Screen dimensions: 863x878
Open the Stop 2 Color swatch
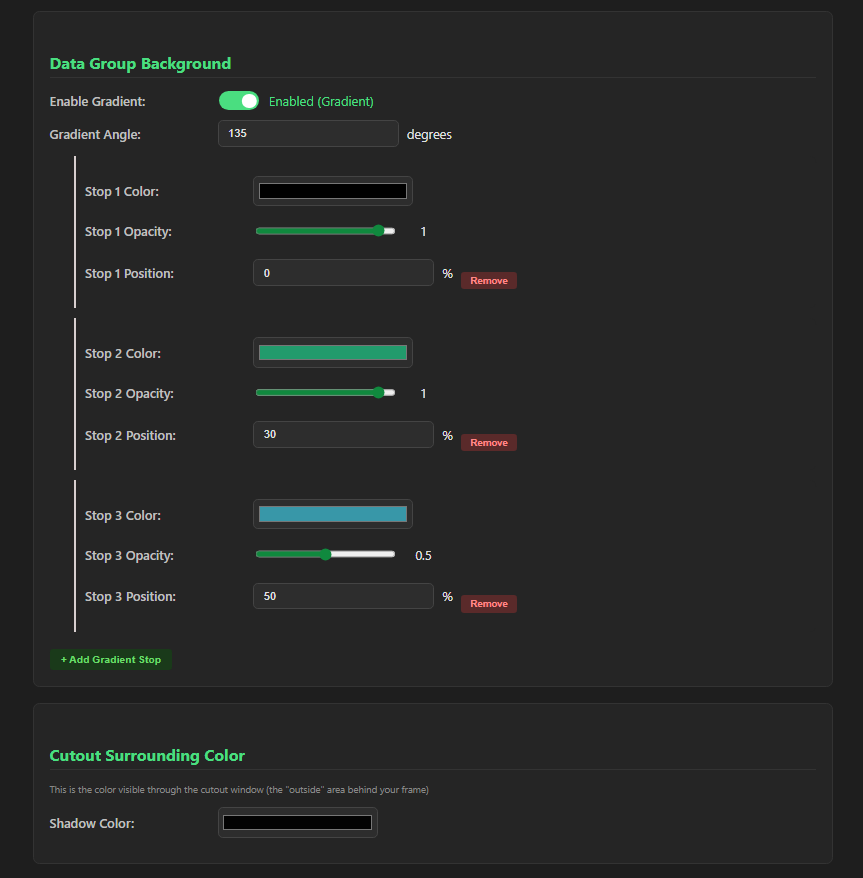click(x=333, y=352)
